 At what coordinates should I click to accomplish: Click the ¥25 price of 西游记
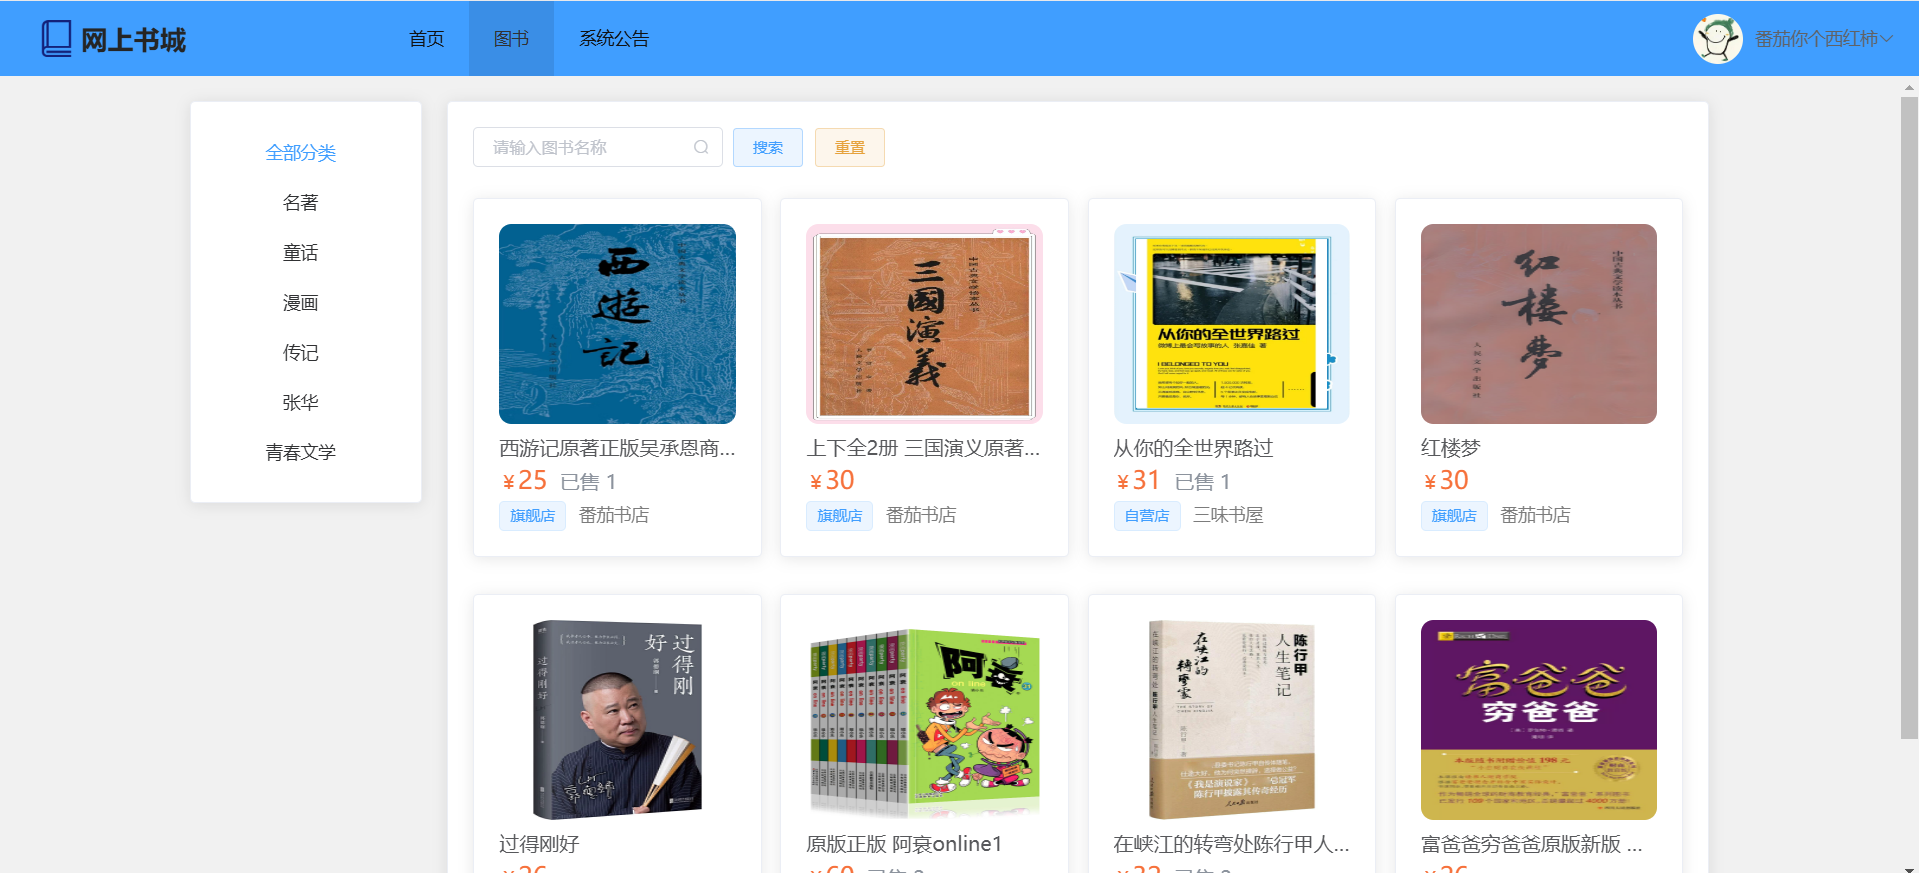(x=525, y=481)
